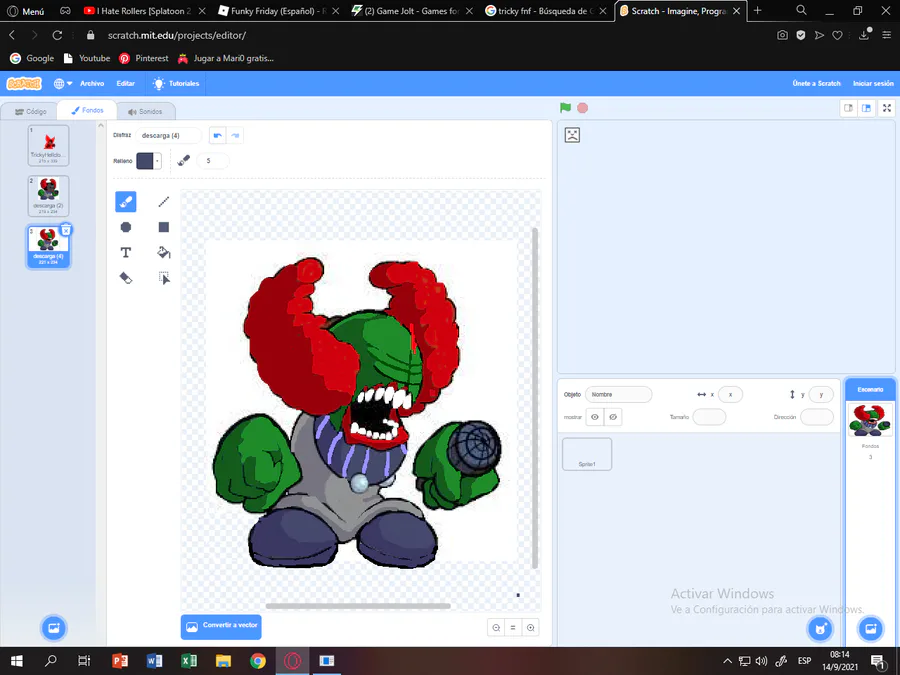Select the Escenario stage backdrop thumbnail
The height and width of the screenshot is (675, 900).
[x=870, y=420]
